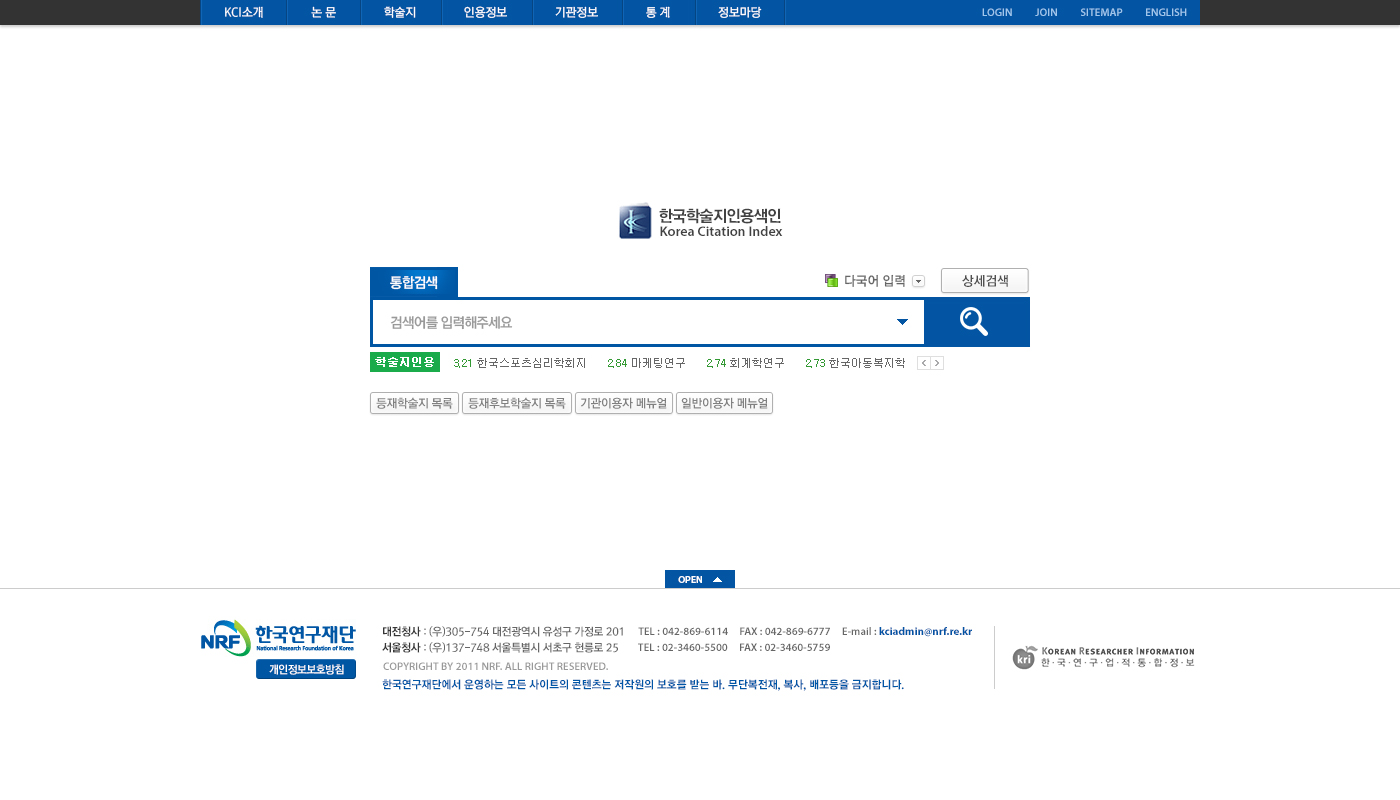Image resolution: width=1400 pixels, height=800 pixels.
Task: Open the 정보마당 menu
Action: (740, 13)
